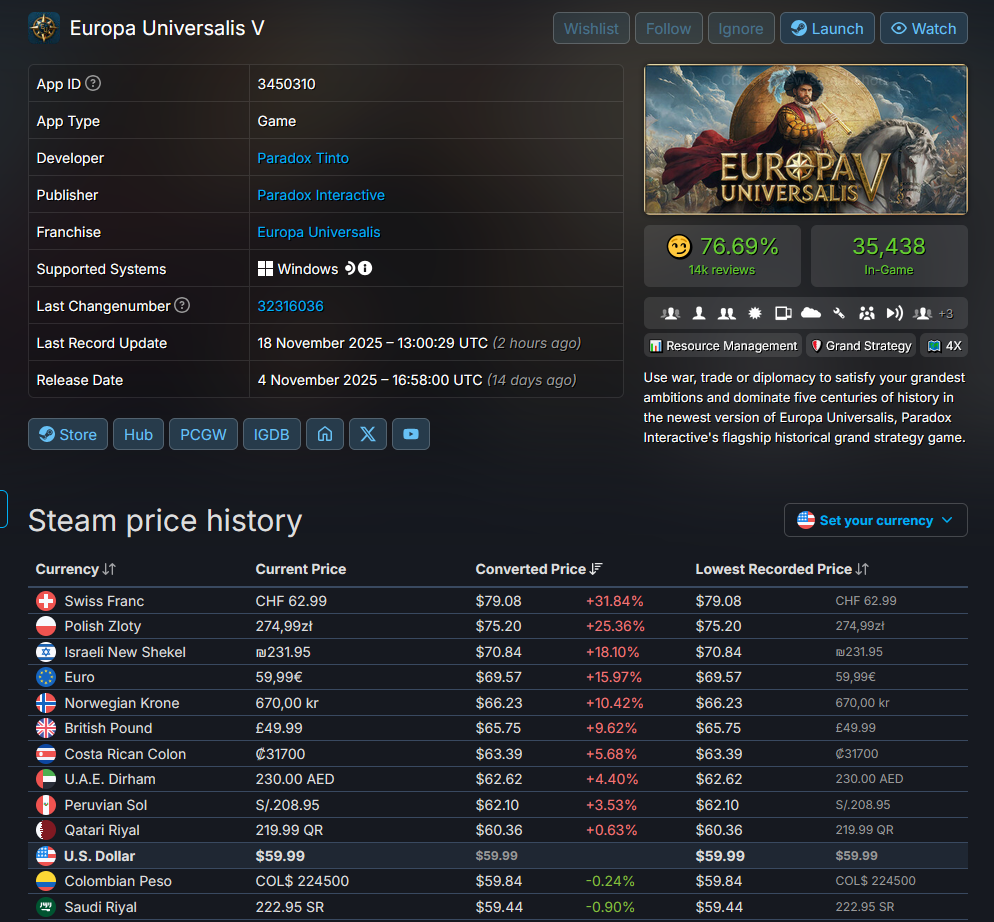Open the X (Twitter) profile link

[x=368, y=434]
